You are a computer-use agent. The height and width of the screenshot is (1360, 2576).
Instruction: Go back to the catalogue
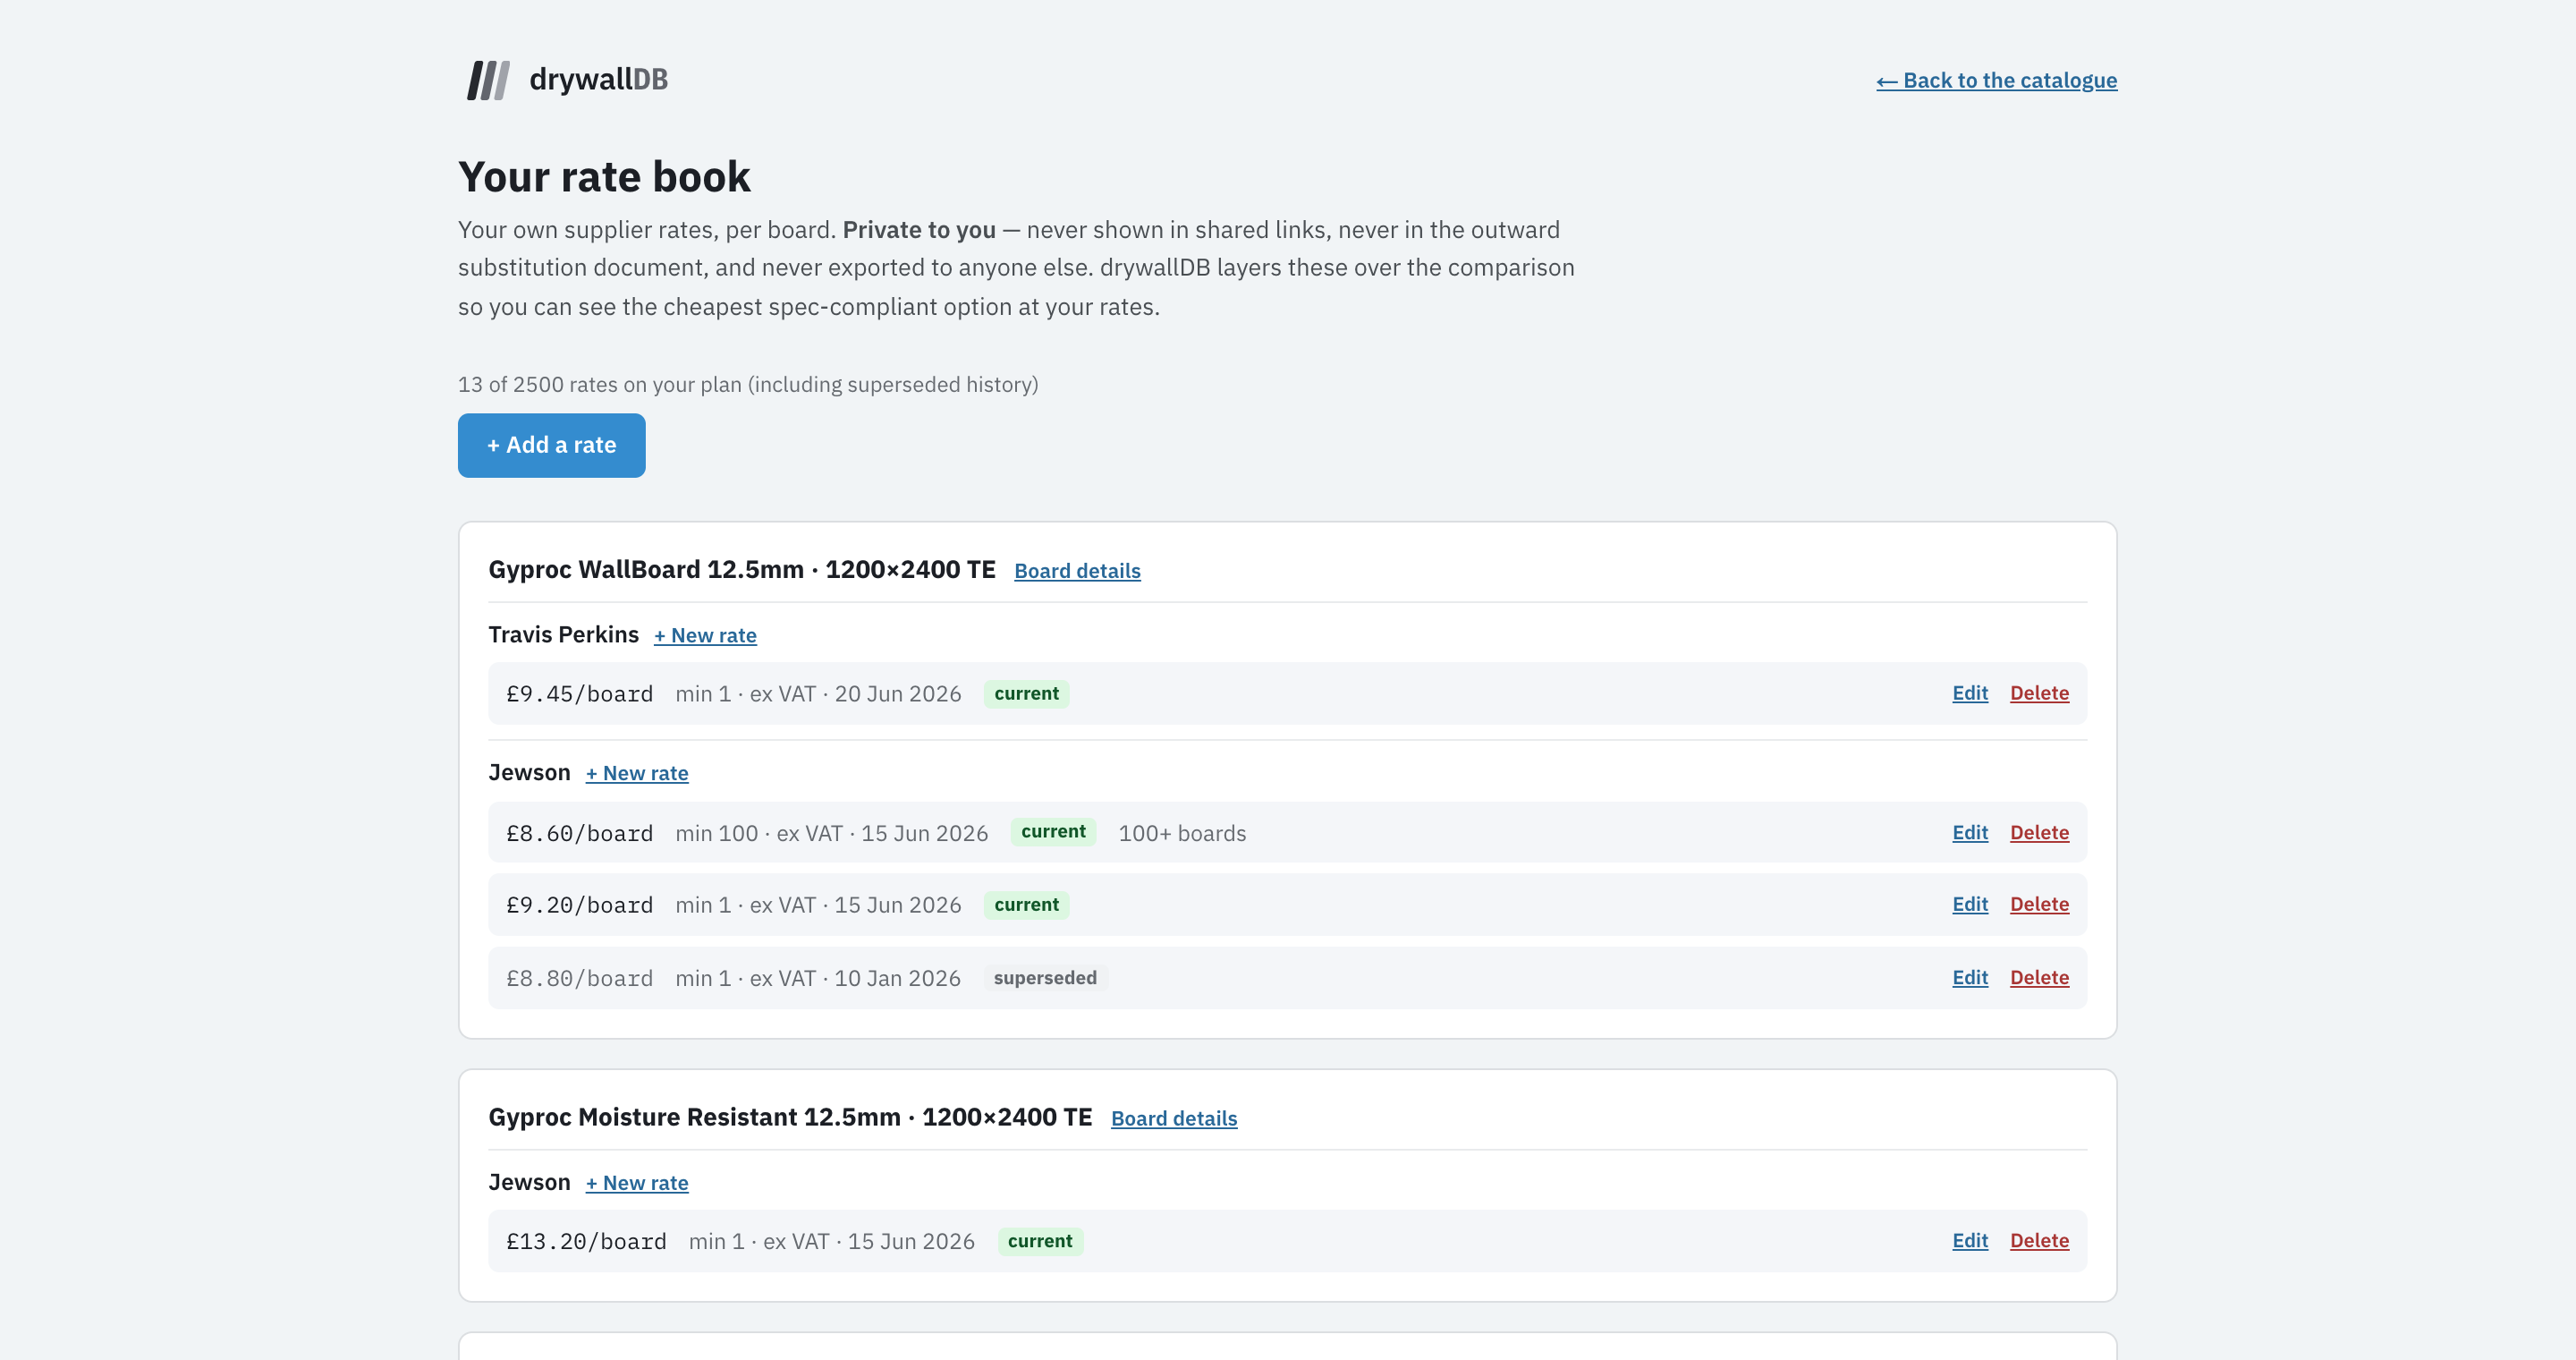pyautogui.click(x=1996, y=80)
